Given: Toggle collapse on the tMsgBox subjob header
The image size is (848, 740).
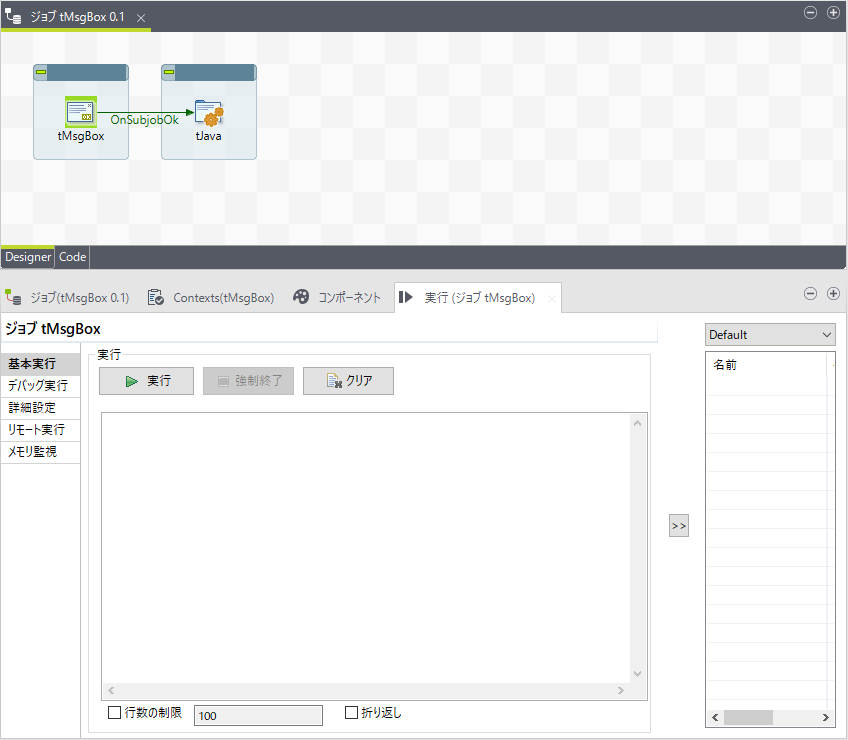Looking at the screenshot, I should point(39,71).
